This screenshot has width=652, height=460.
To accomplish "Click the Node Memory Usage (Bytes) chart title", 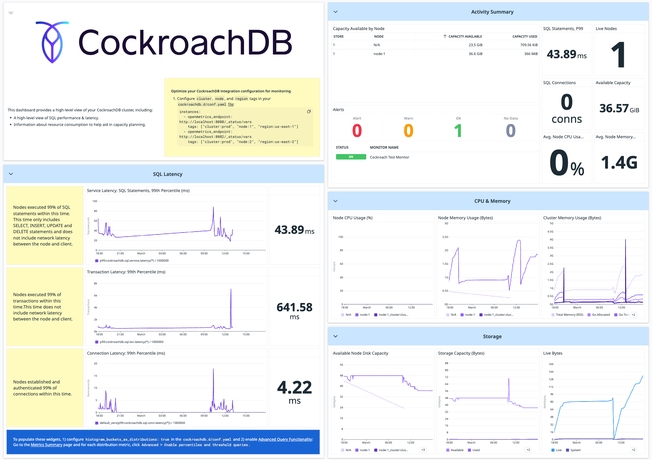I will [464, 218].
